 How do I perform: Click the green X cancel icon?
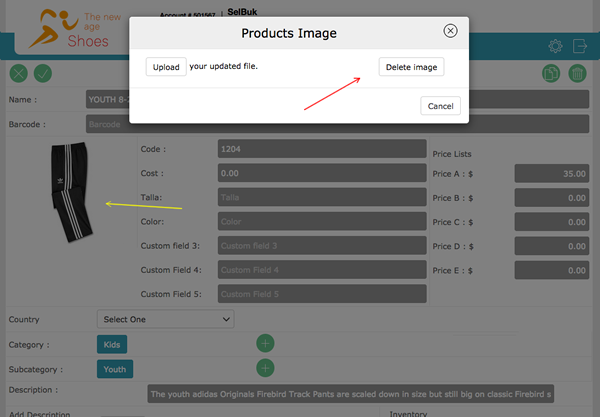18,73
